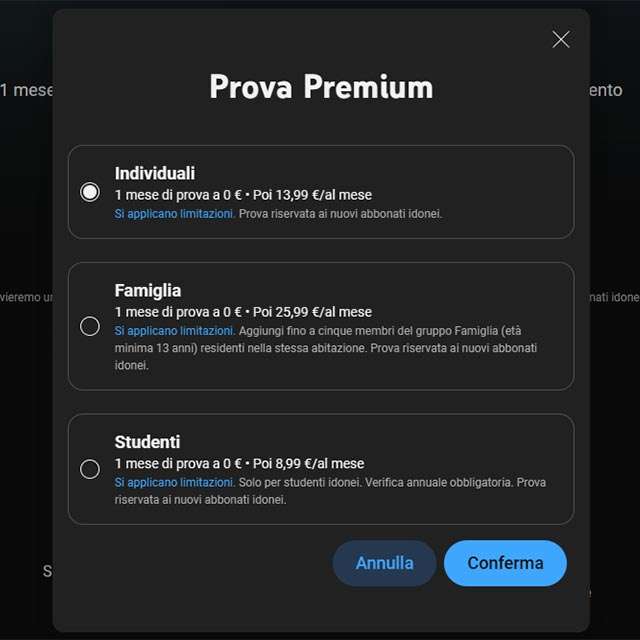Click the 25,99 €/al mese price line
The width and height of the screenshot is (640, 640).
(x=243, y=312)
